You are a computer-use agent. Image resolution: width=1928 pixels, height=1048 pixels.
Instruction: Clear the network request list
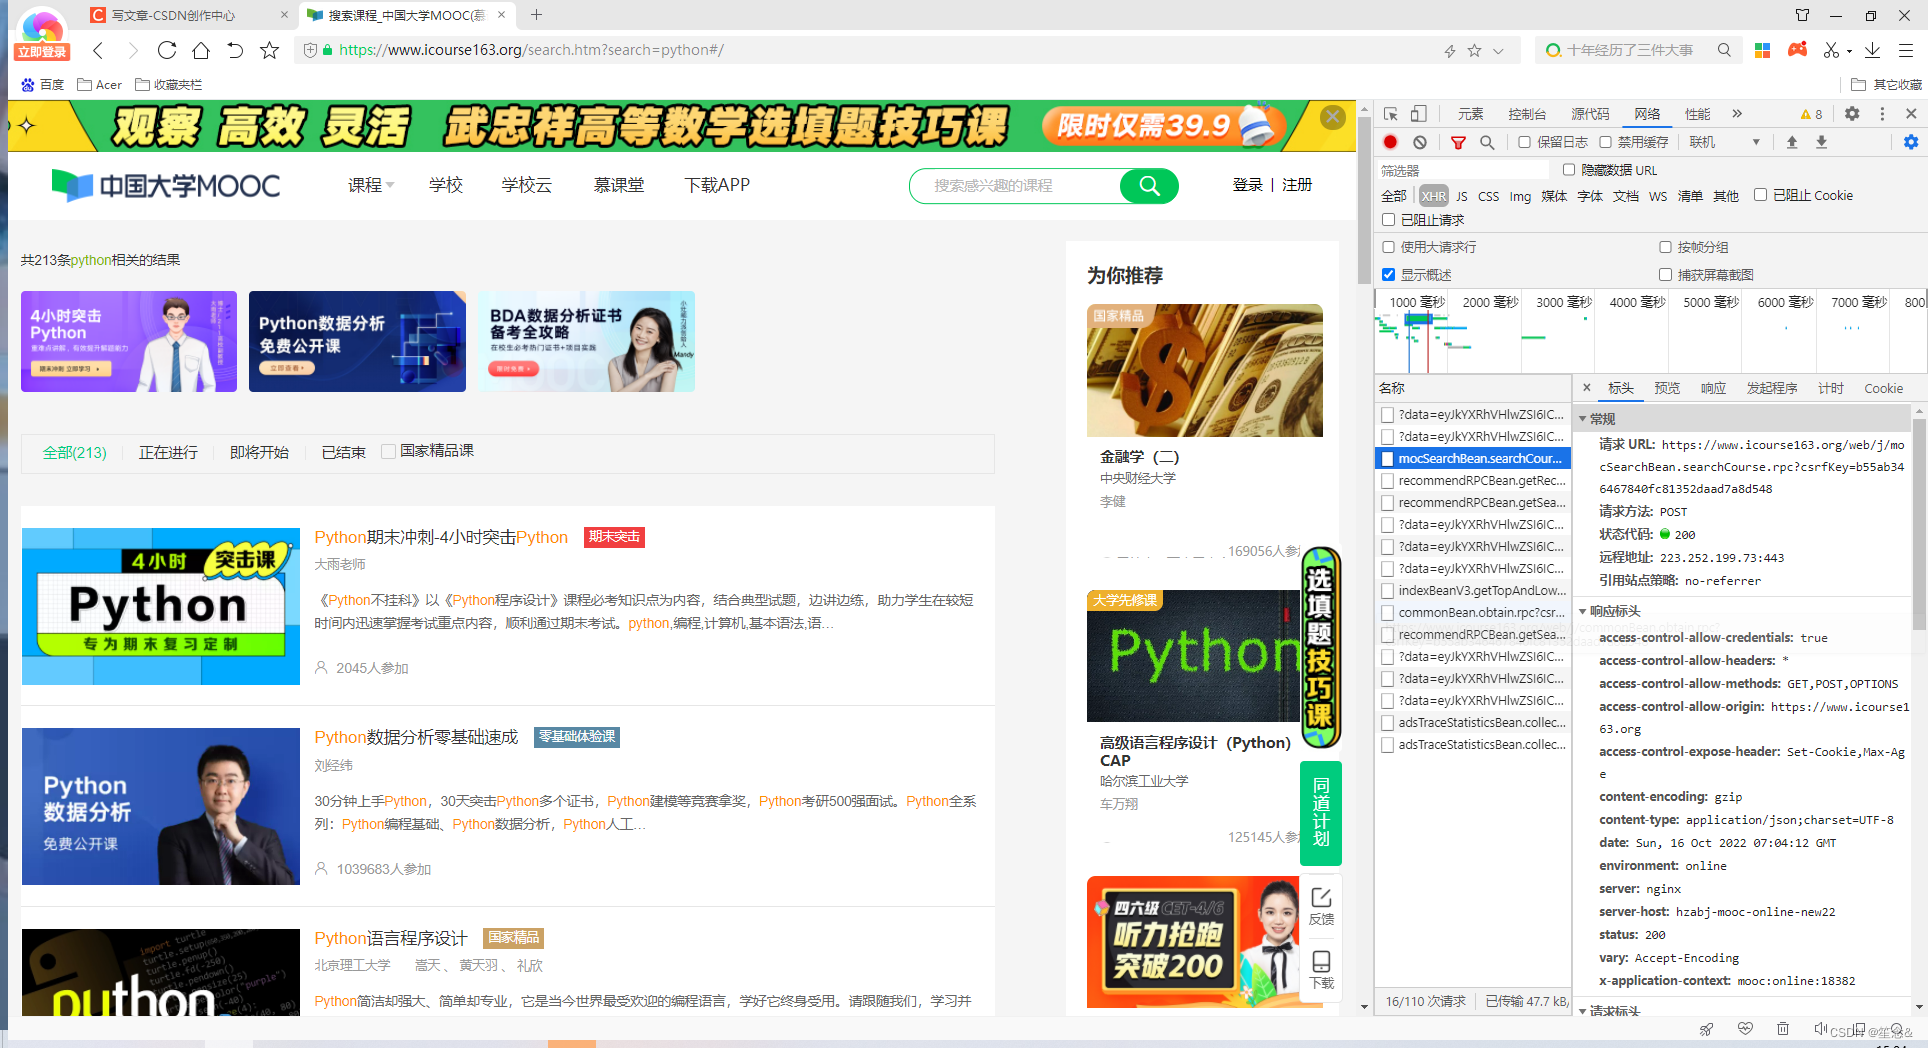[1421, 142]
